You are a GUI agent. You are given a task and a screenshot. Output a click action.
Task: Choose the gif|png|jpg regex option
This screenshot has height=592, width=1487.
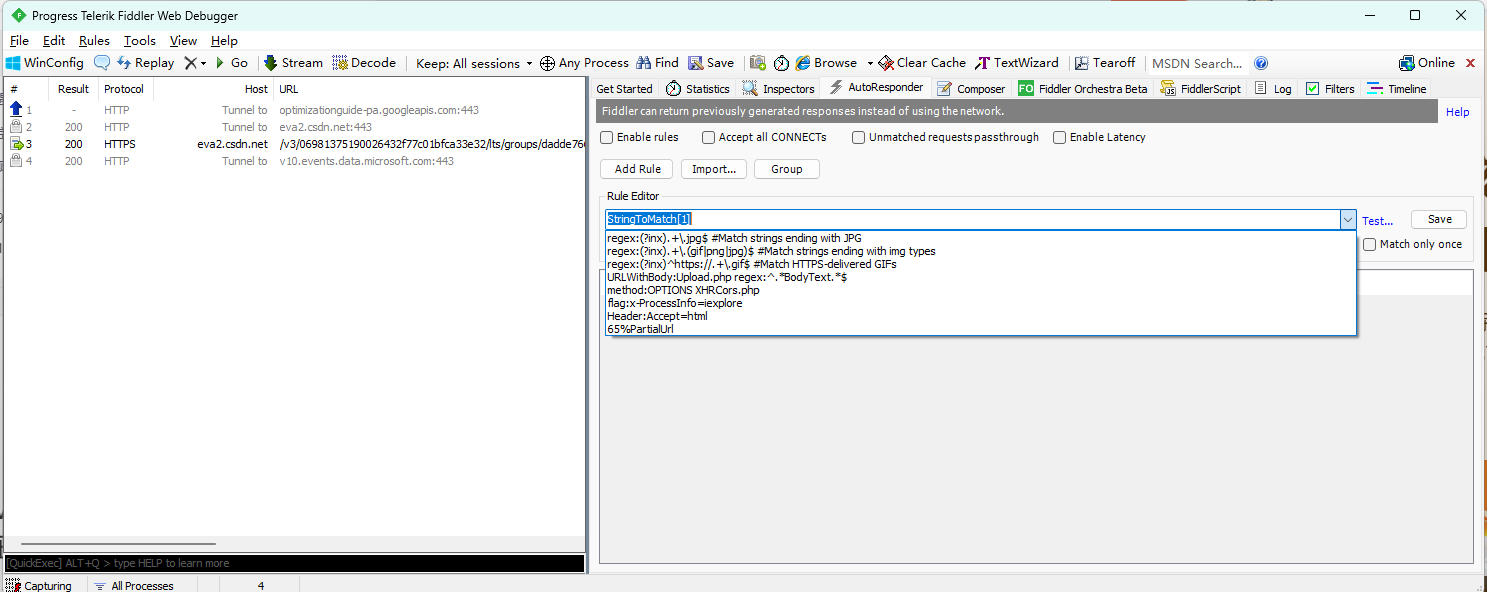click(x=980, y=251)
